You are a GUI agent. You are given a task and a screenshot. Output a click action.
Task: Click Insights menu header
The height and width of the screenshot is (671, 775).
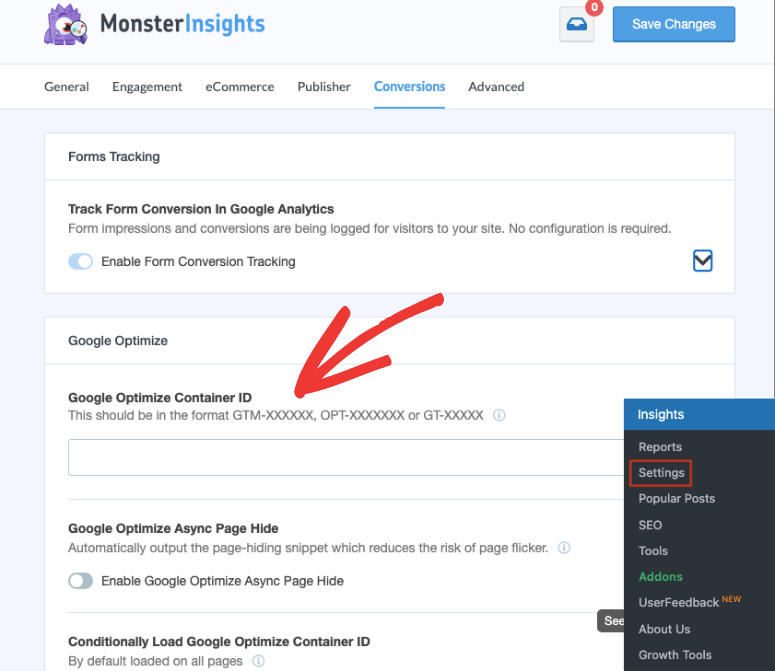pyautogui.click(x=699, y=414)
